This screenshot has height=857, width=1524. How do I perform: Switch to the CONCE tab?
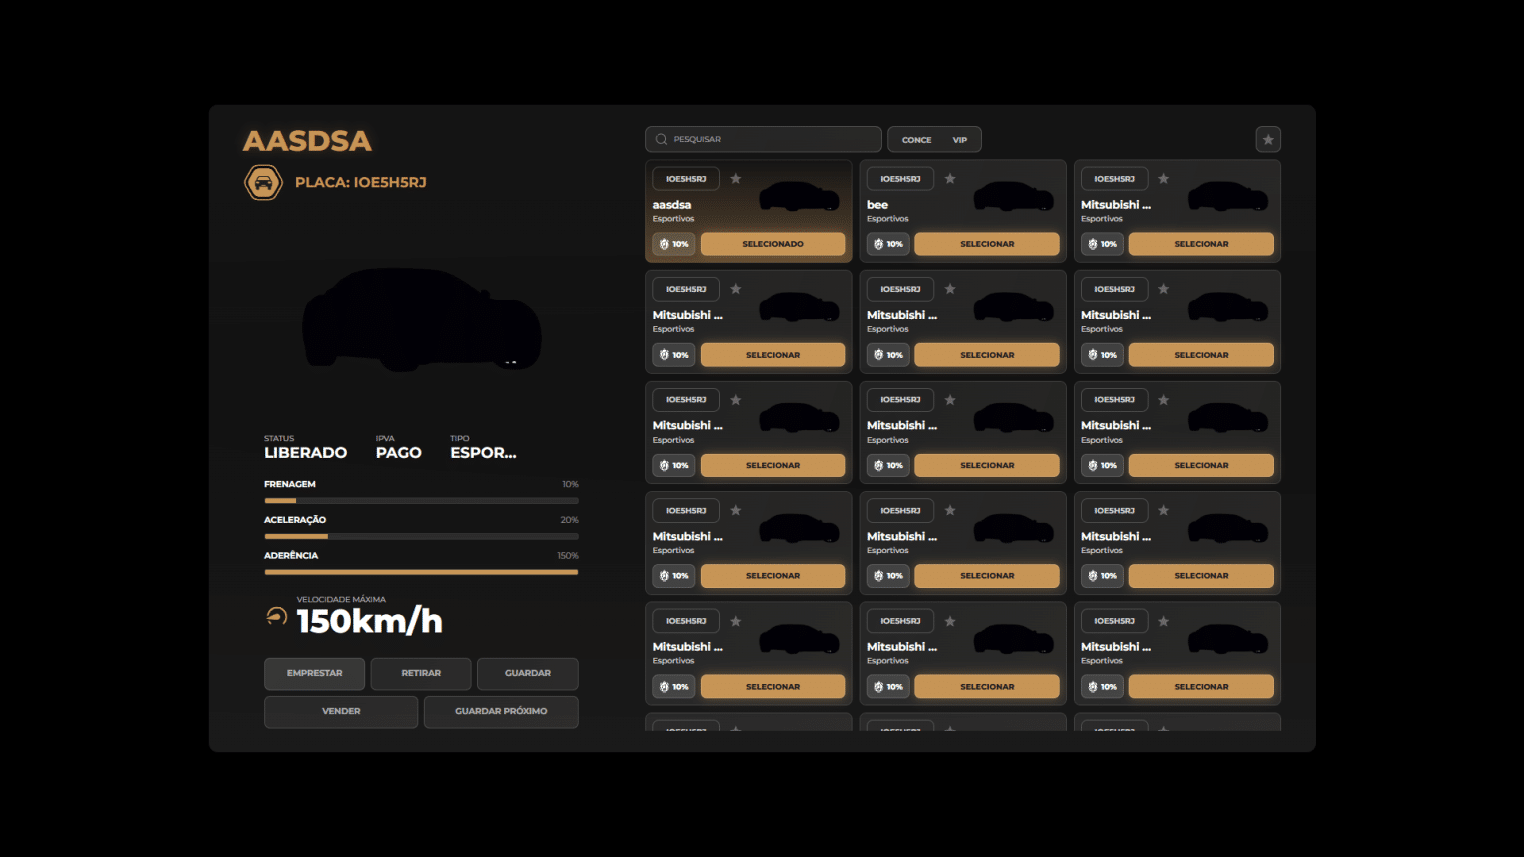pos(916,140)
